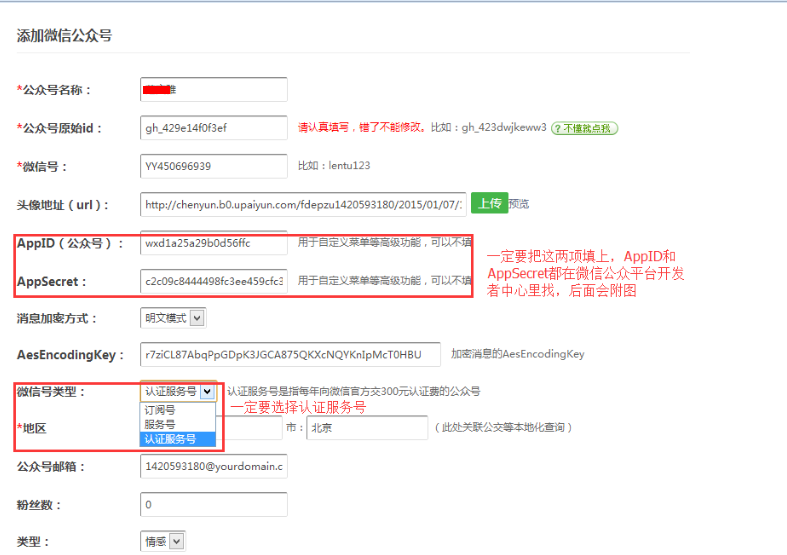Image resolution: width=787 pixels, height=555 pixels.
Task: Open the 不懂就点我 help link
Action: 585,128
